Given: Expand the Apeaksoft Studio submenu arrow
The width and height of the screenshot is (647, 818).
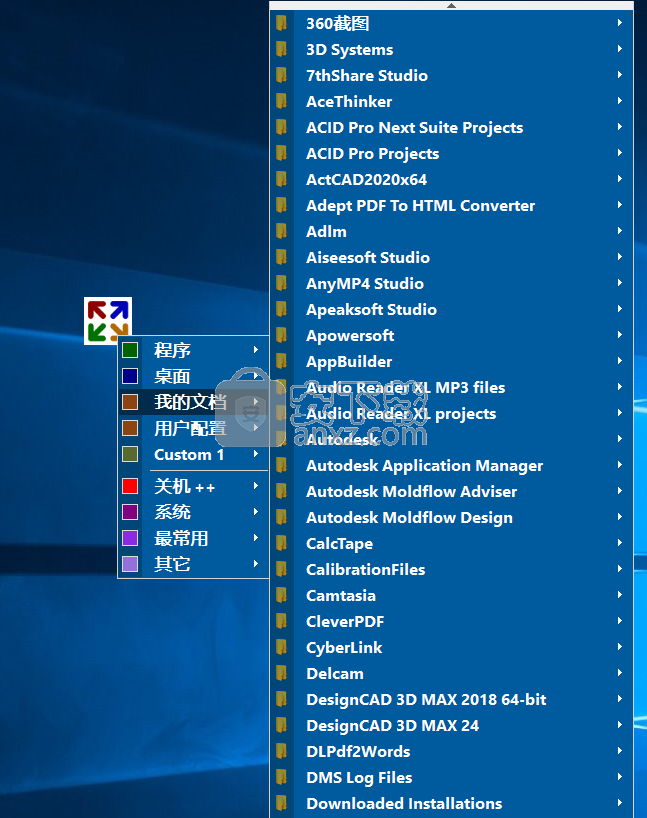Looking at the screenshot, I should (619, 308).
